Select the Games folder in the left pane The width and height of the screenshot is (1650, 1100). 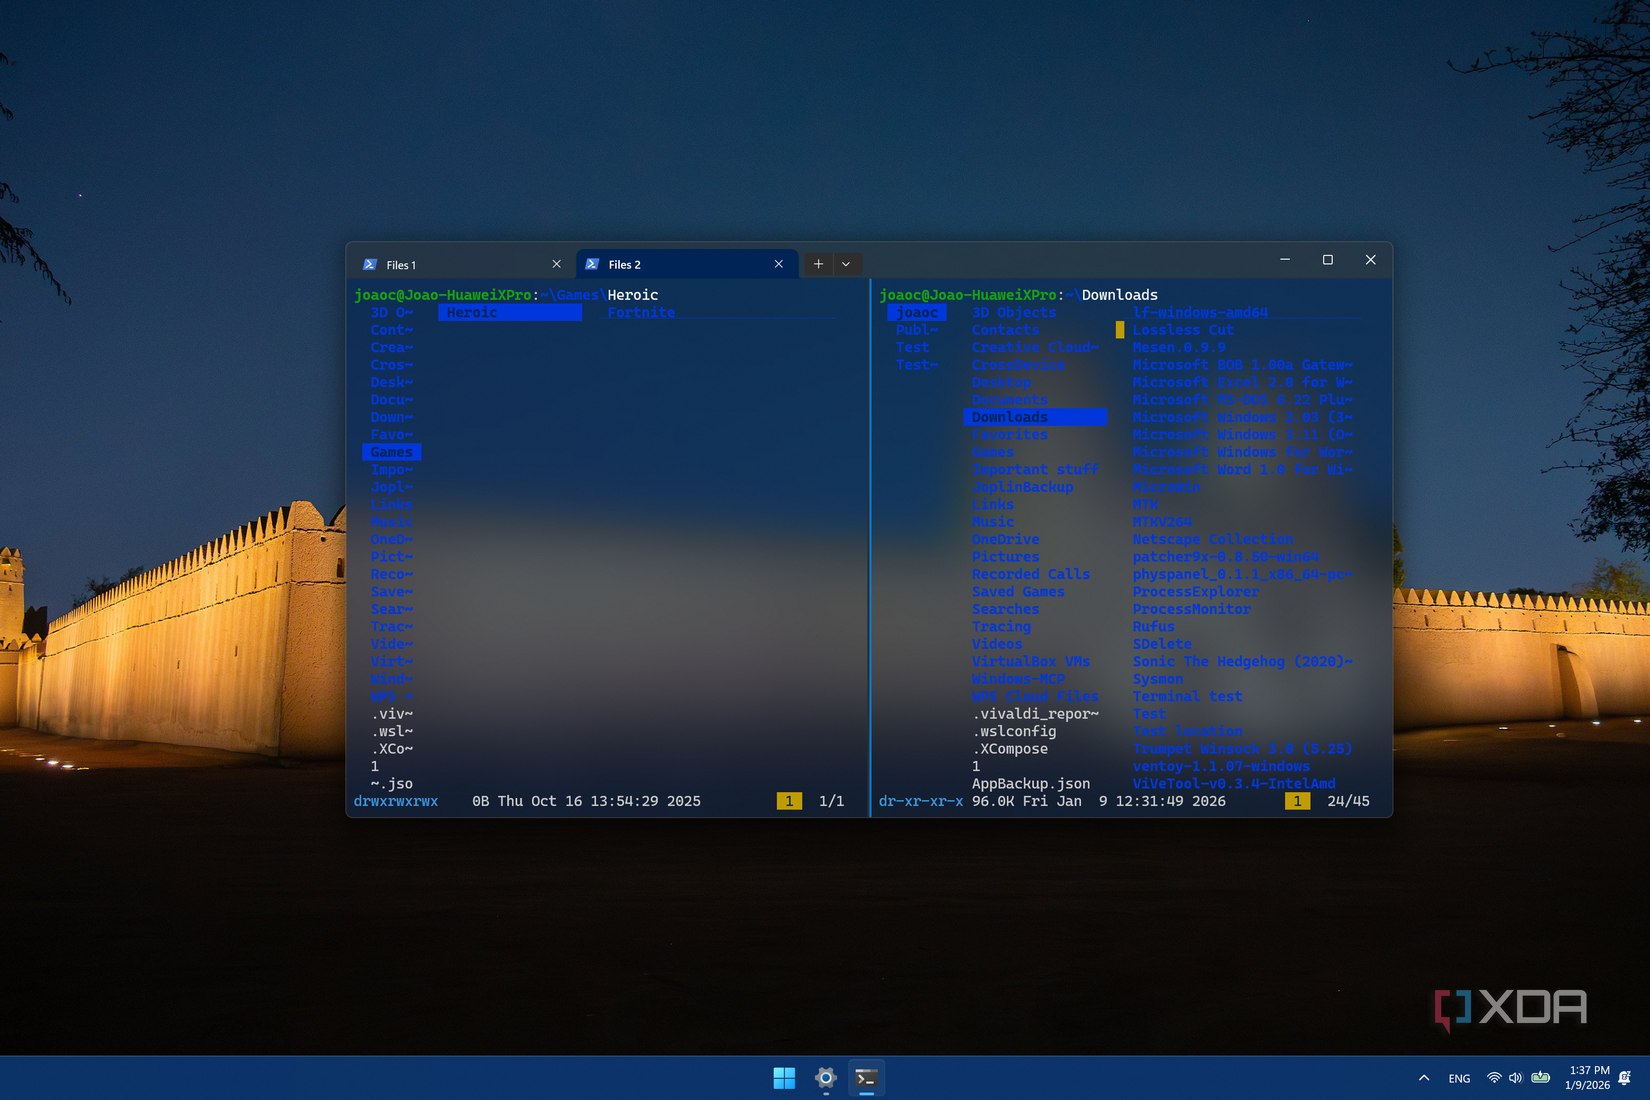(x=391, y=452)
